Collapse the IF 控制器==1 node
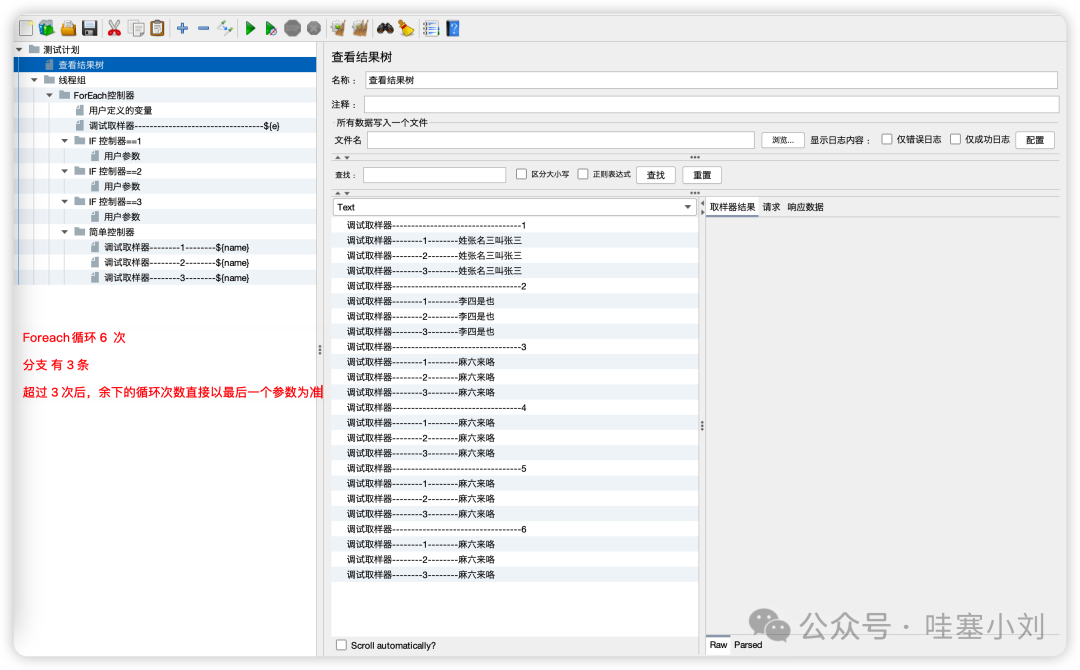The height and width of the screenshot is (670, 1080). click(x=65, y=140)
